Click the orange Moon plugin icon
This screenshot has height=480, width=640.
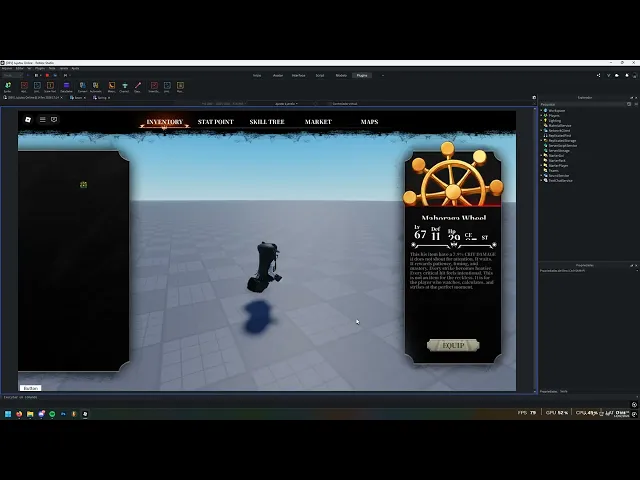(x=111, y=85)
